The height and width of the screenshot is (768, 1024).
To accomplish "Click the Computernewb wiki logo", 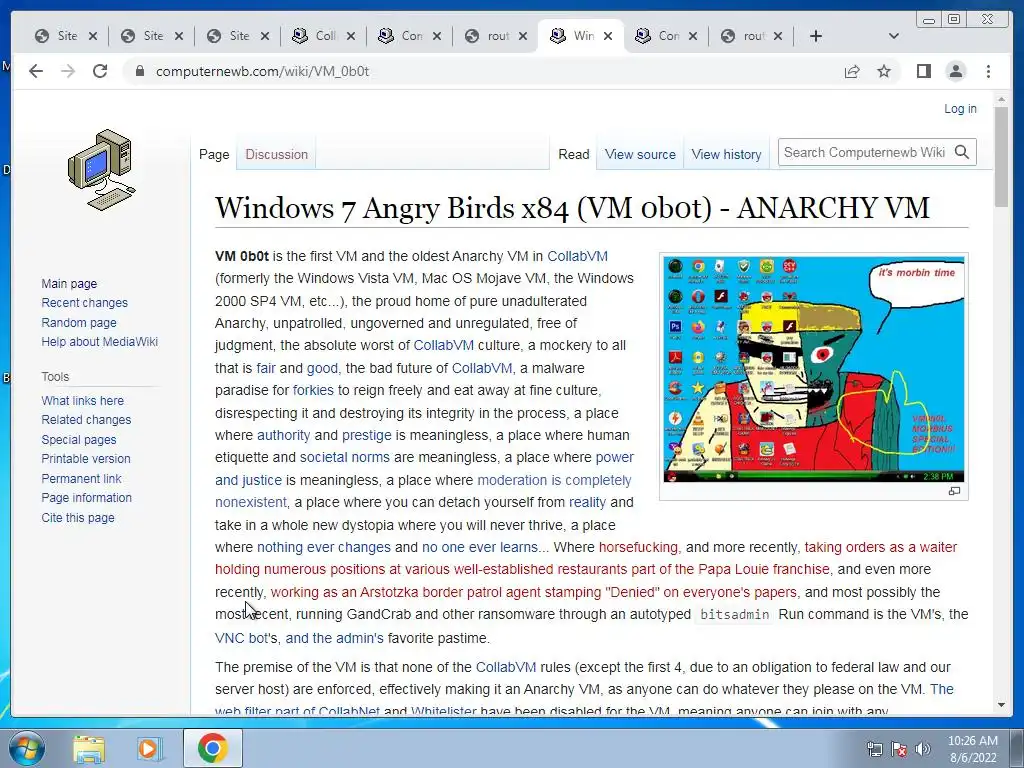I will (101, 170).
